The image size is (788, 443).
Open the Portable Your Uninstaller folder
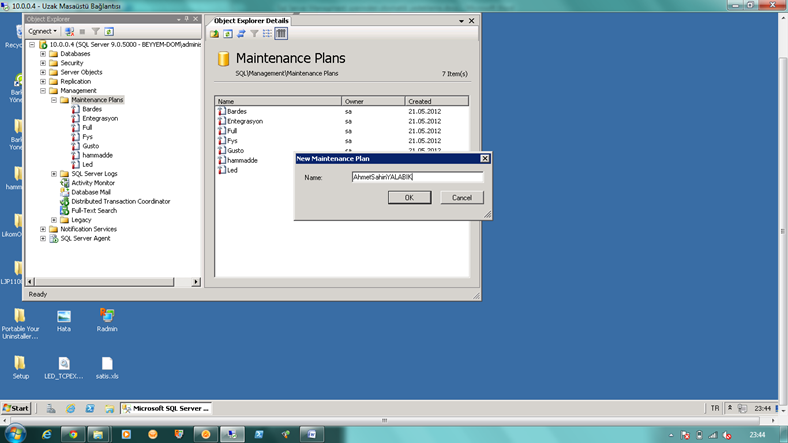[20, 324]
